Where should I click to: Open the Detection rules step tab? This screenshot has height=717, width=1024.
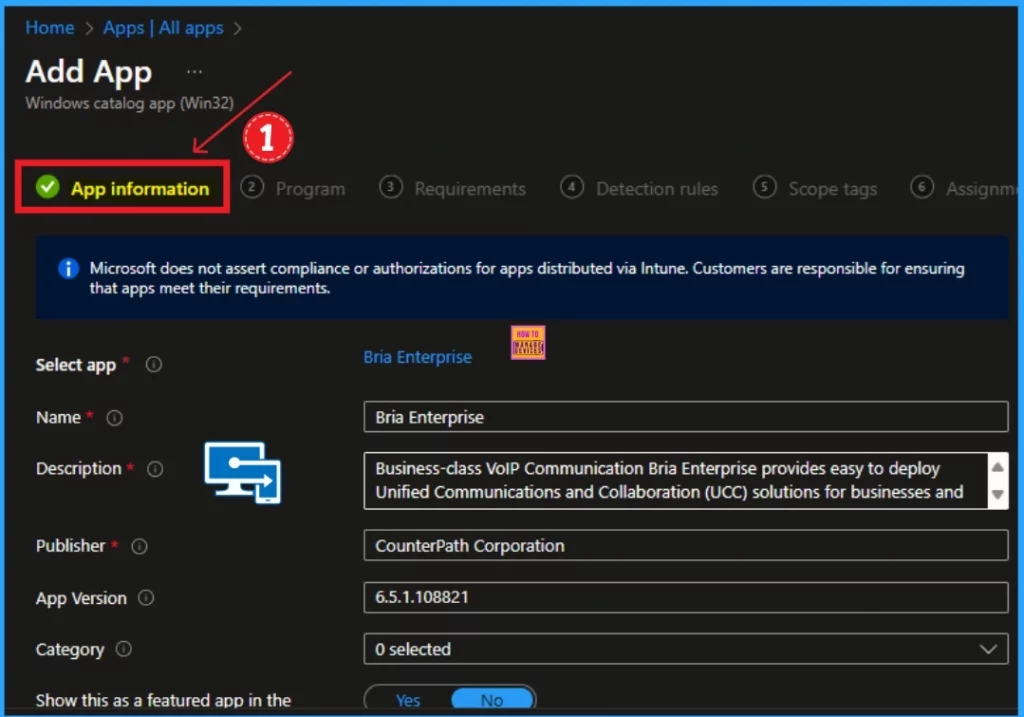(x=639, y=188)
